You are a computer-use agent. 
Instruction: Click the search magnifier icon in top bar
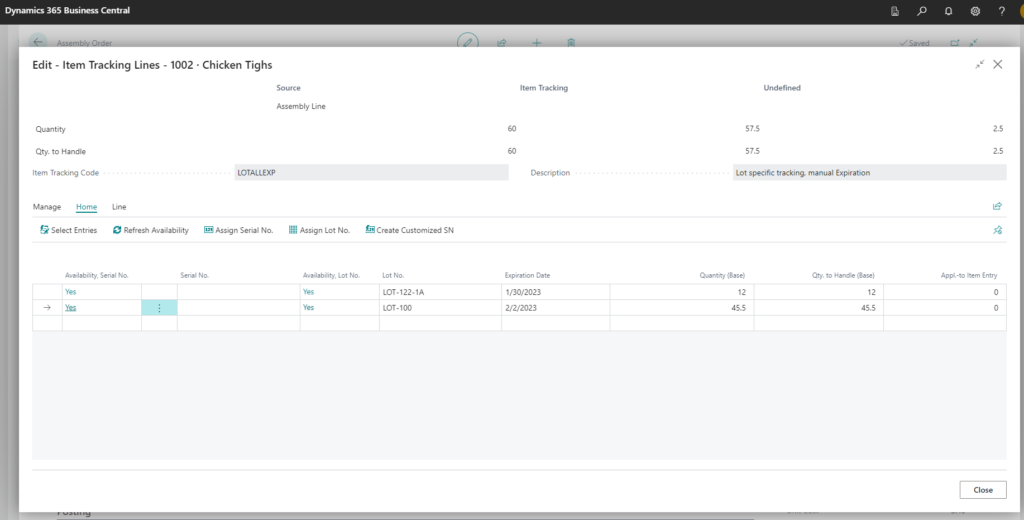point(922,11)
